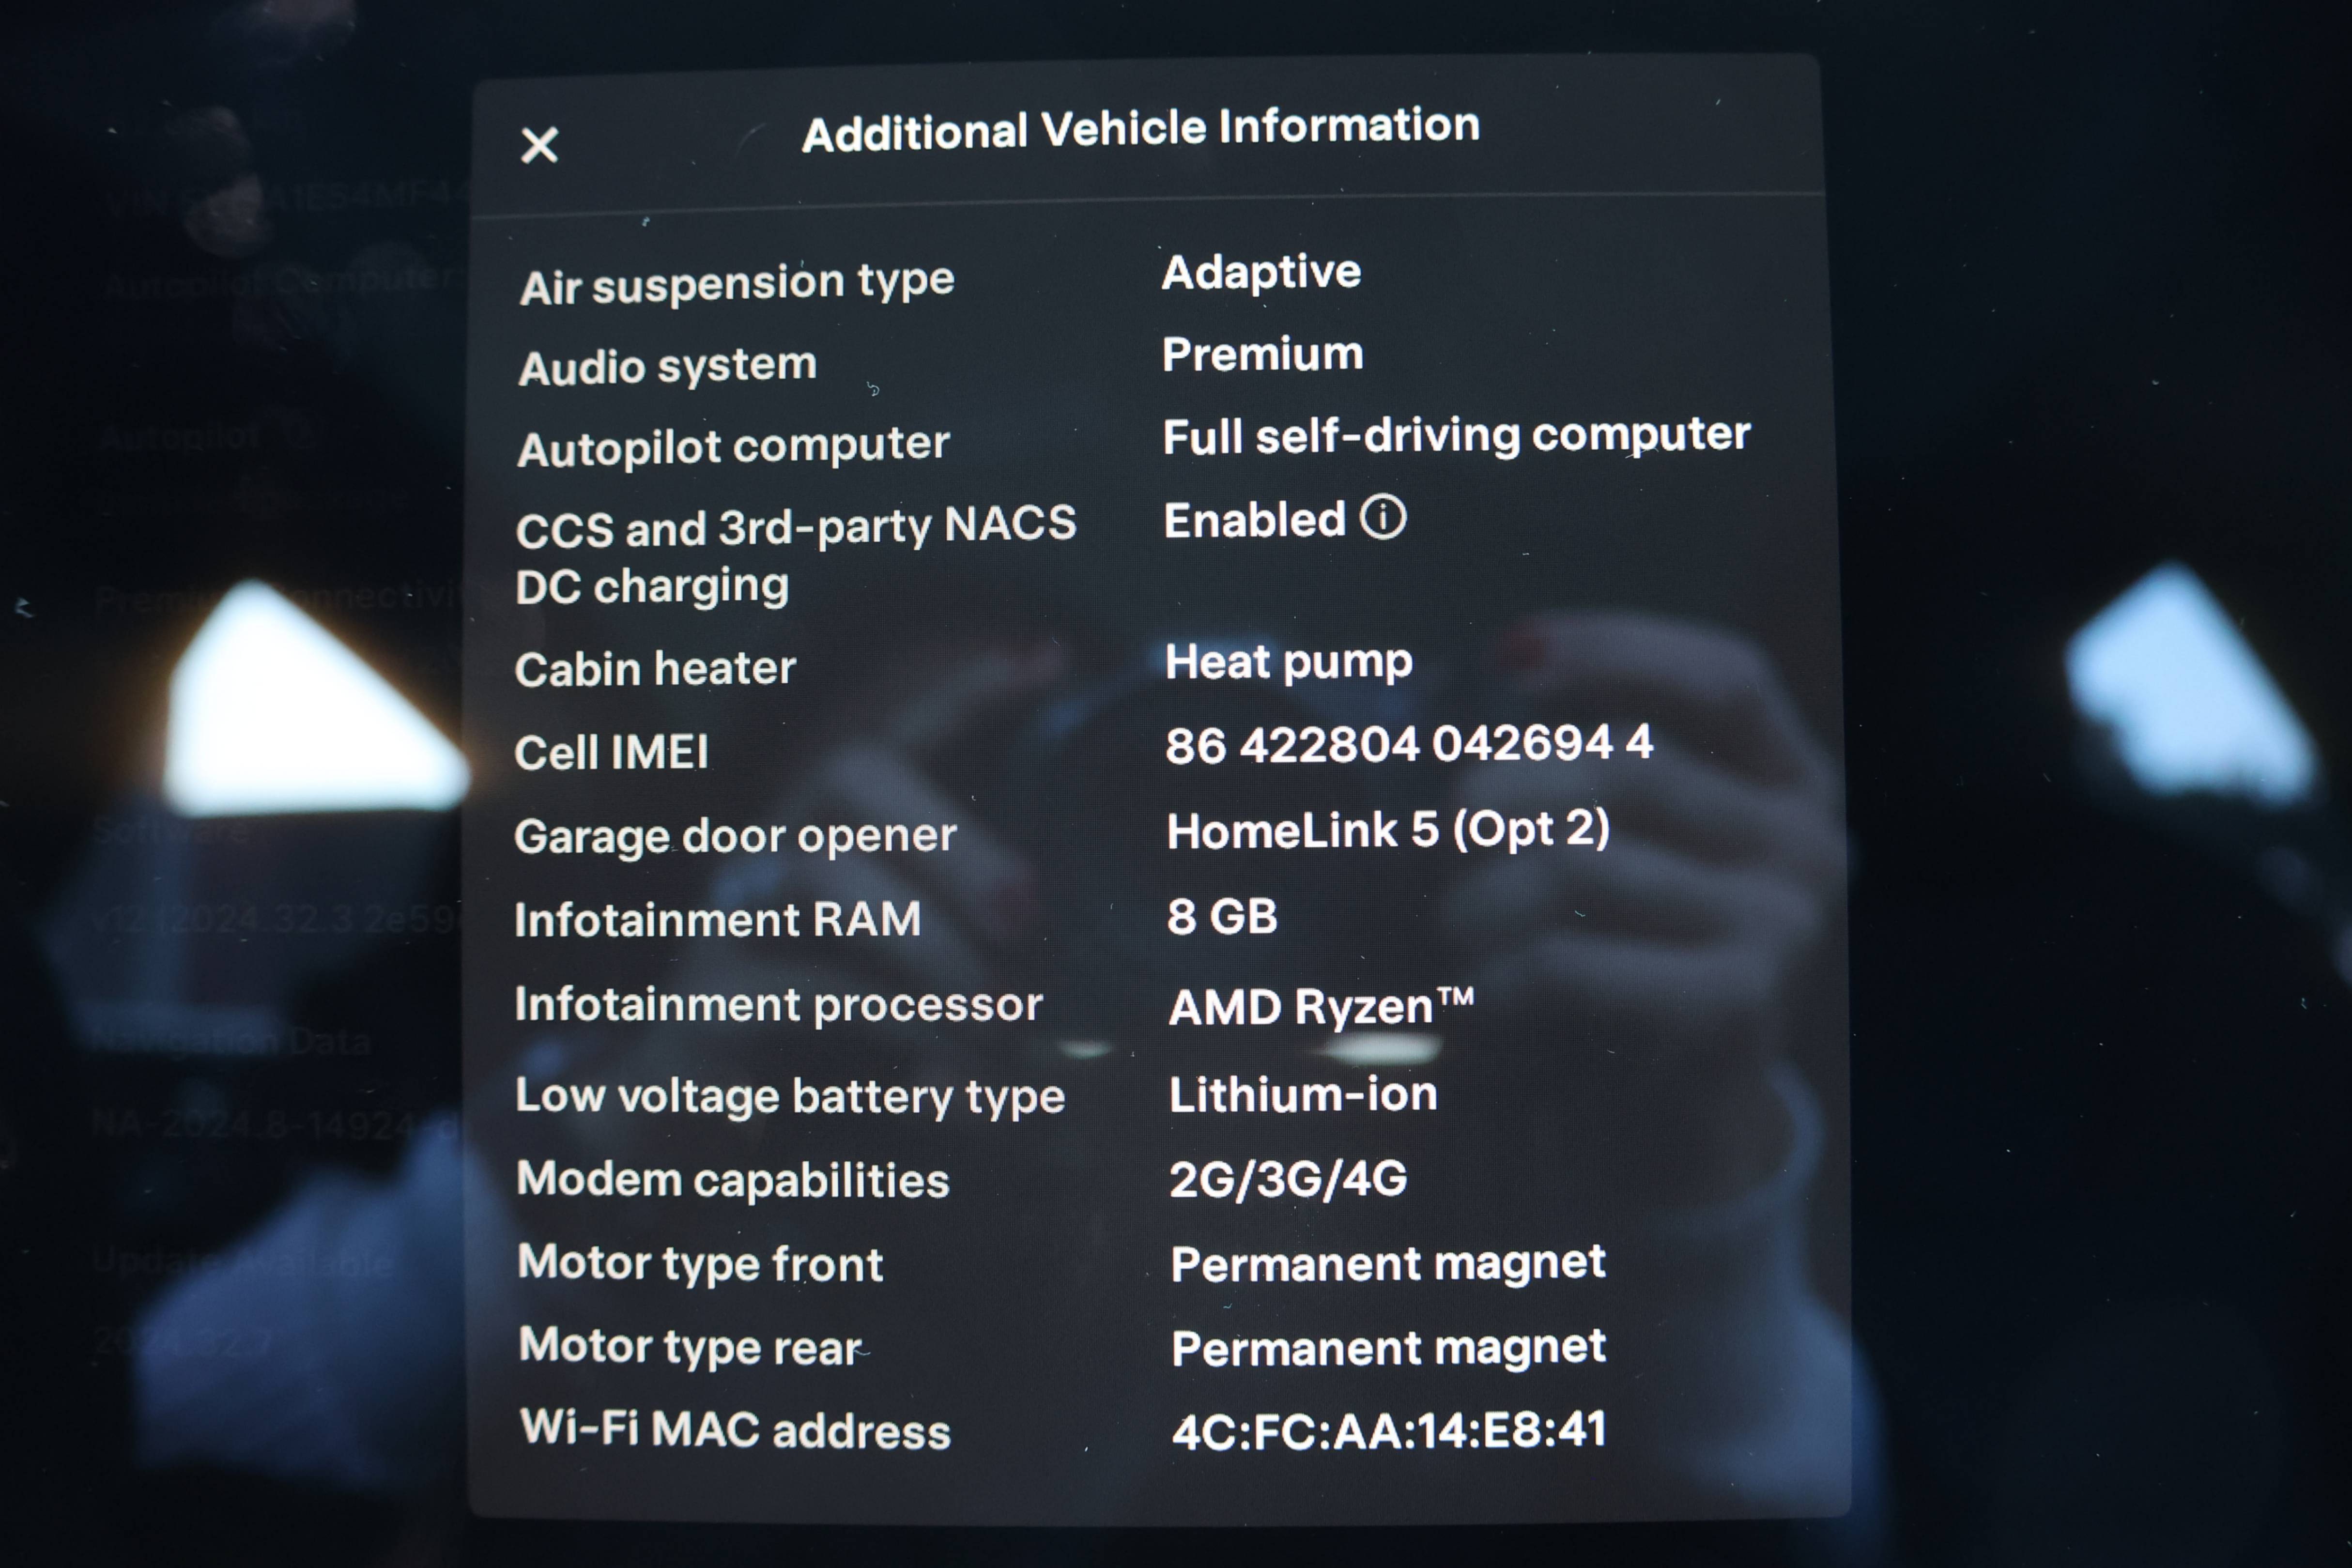Tap the AMD Ryzen processor value
Viewport: 2352px width, 1568px height.
click(x=1320, y=1006)
